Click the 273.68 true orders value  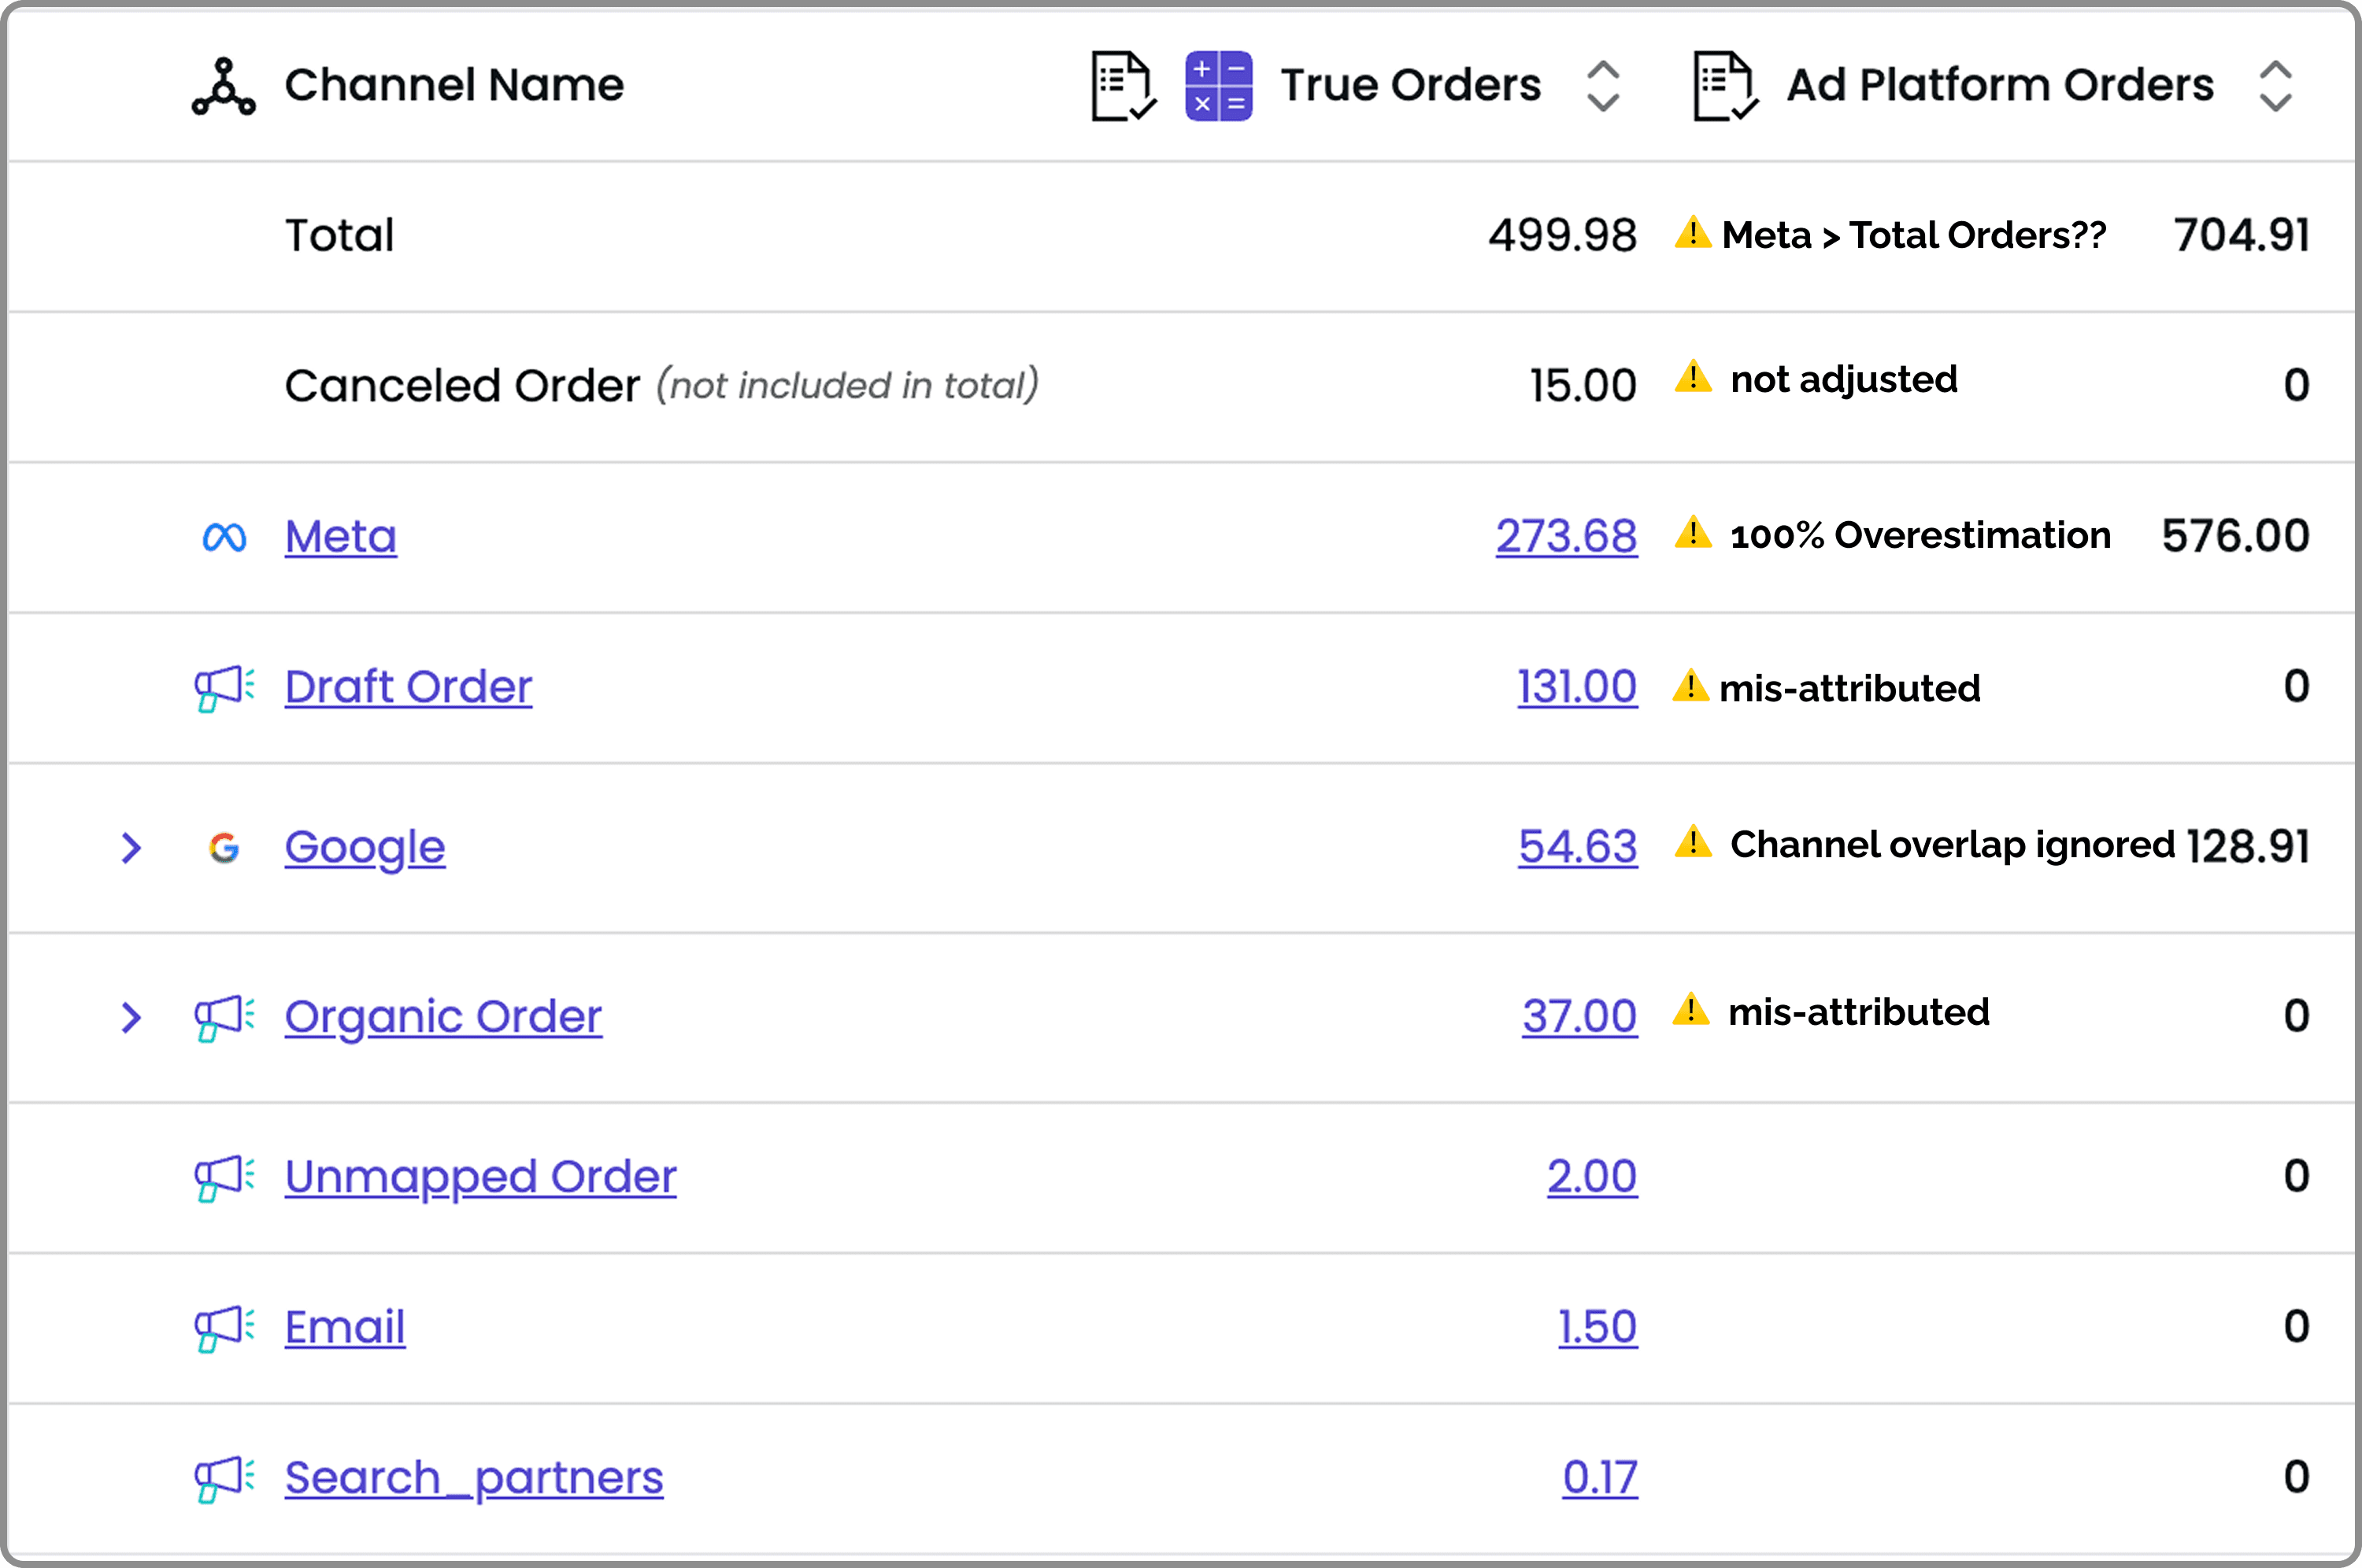(1566, 537)
